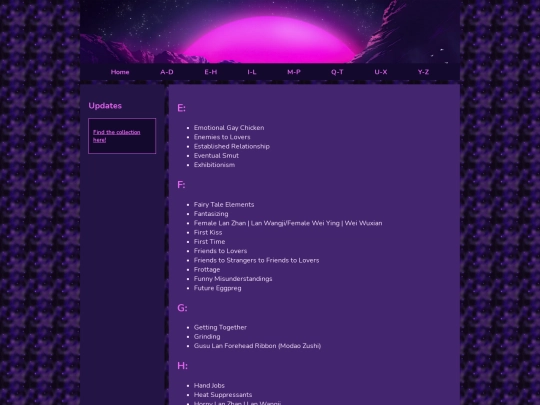Click the 'Heat Suppressants' entry
Screen dimensions: 540x405
[223, 395]
